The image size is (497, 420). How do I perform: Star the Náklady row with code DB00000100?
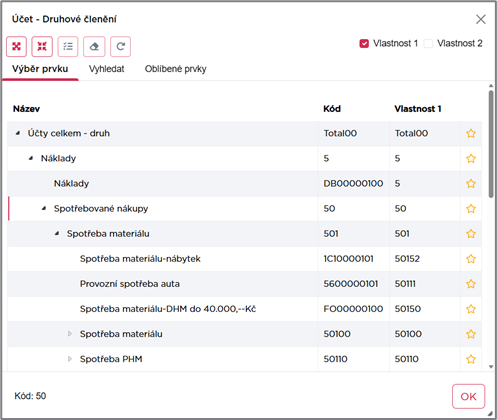pyautogui.click(x=471, y=184)
